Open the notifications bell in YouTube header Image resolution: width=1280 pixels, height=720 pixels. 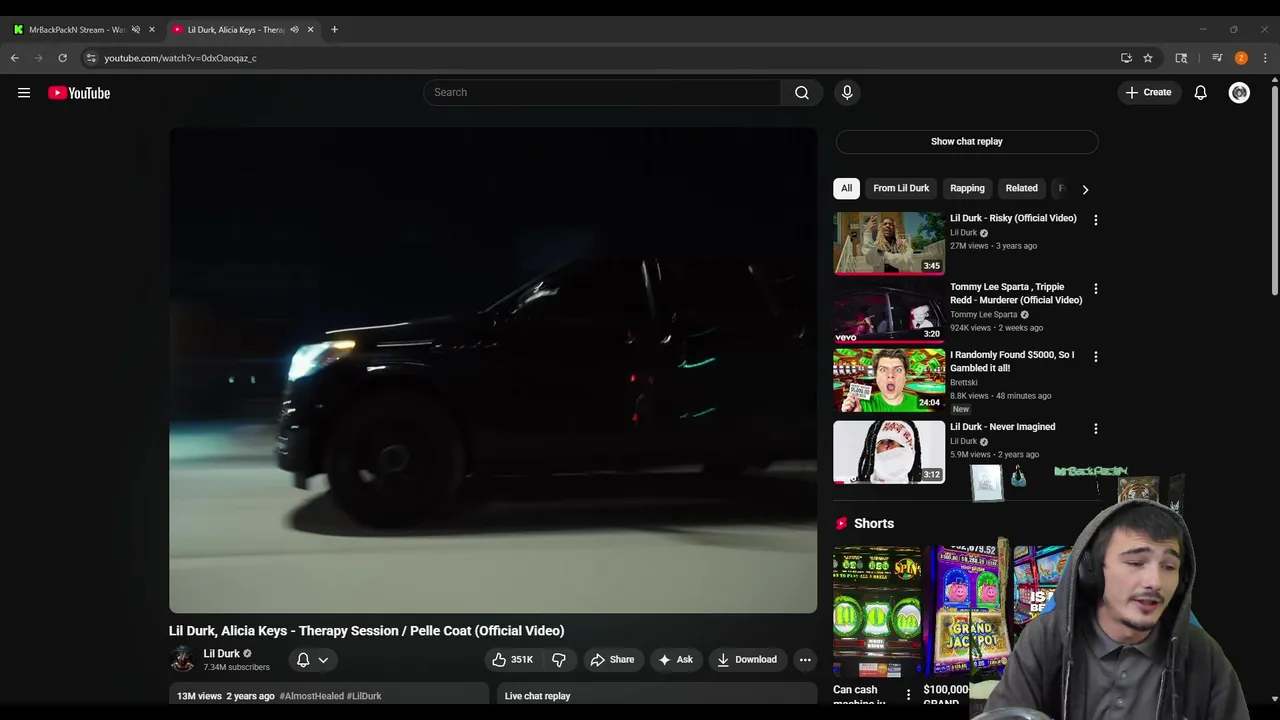pyautogui.click(x=1201, y=93)
